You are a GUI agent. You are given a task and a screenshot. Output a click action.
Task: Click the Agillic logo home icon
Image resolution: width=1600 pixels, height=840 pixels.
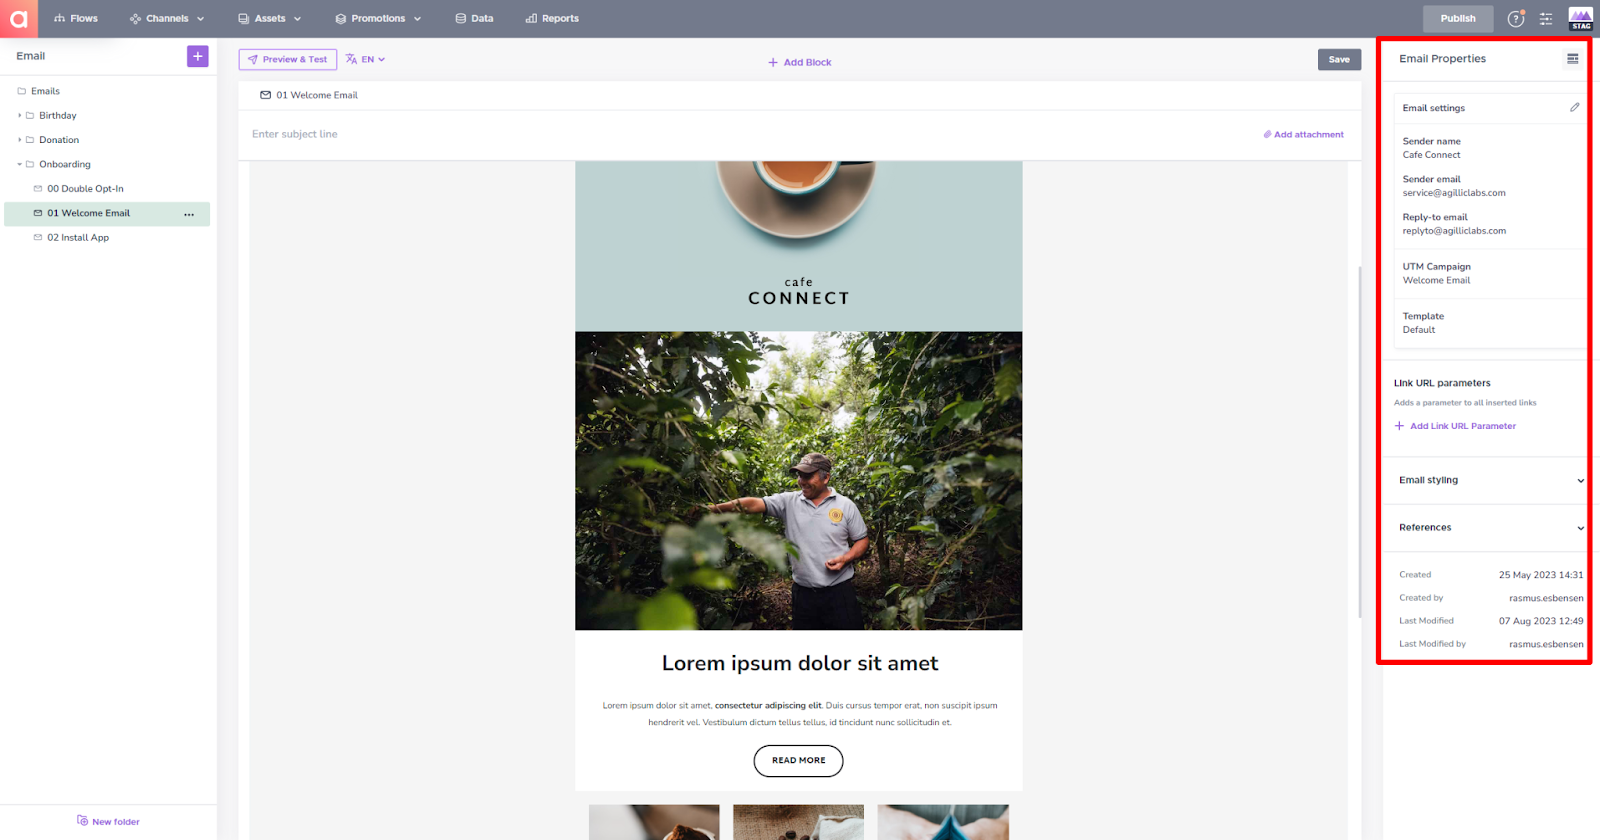19,19
